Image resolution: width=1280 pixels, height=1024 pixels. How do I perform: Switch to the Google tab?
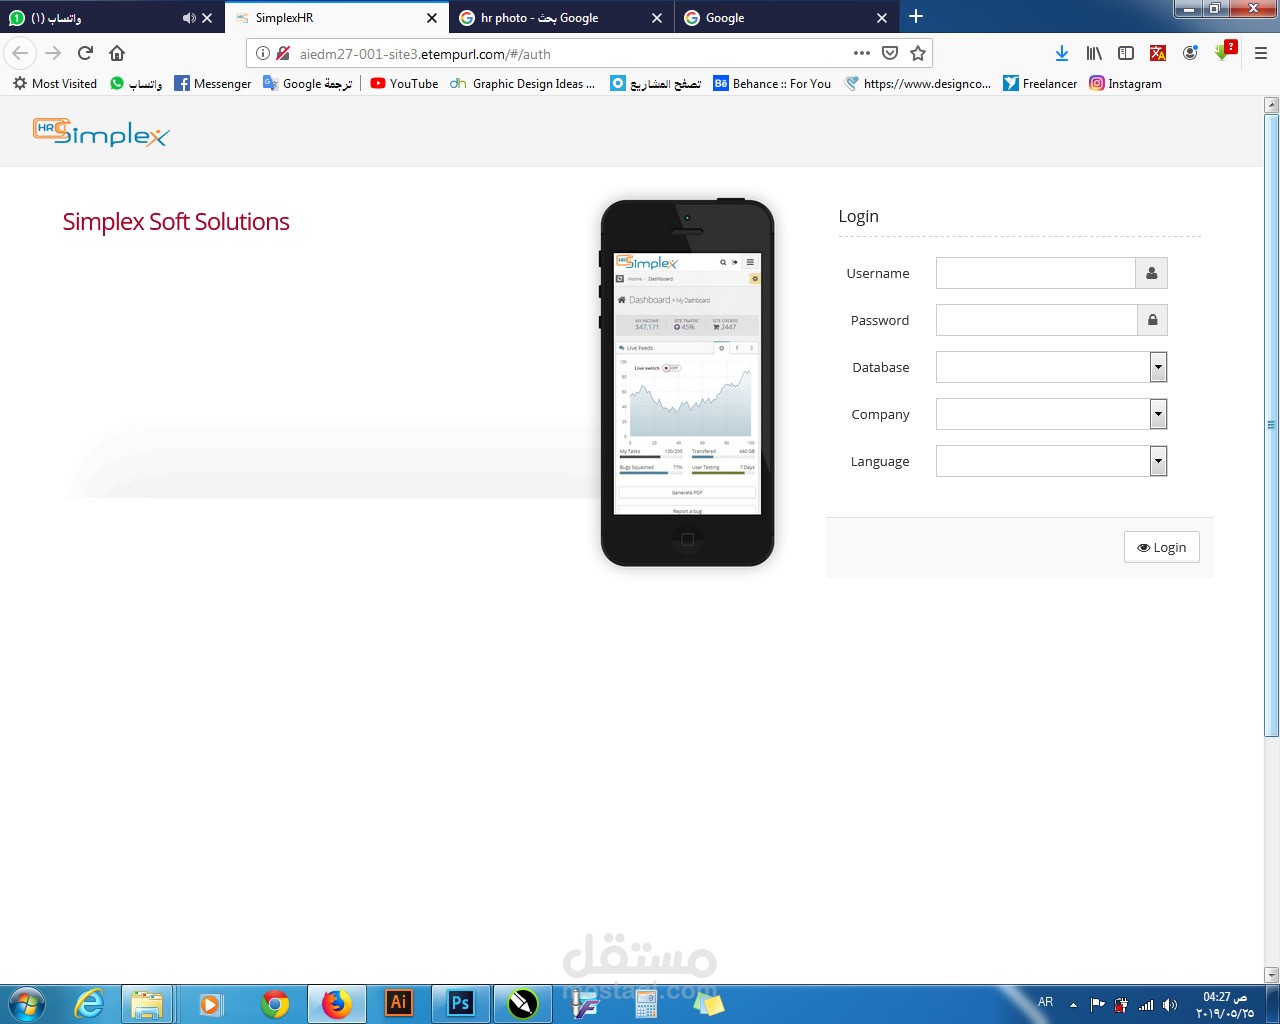pos(786,18)
